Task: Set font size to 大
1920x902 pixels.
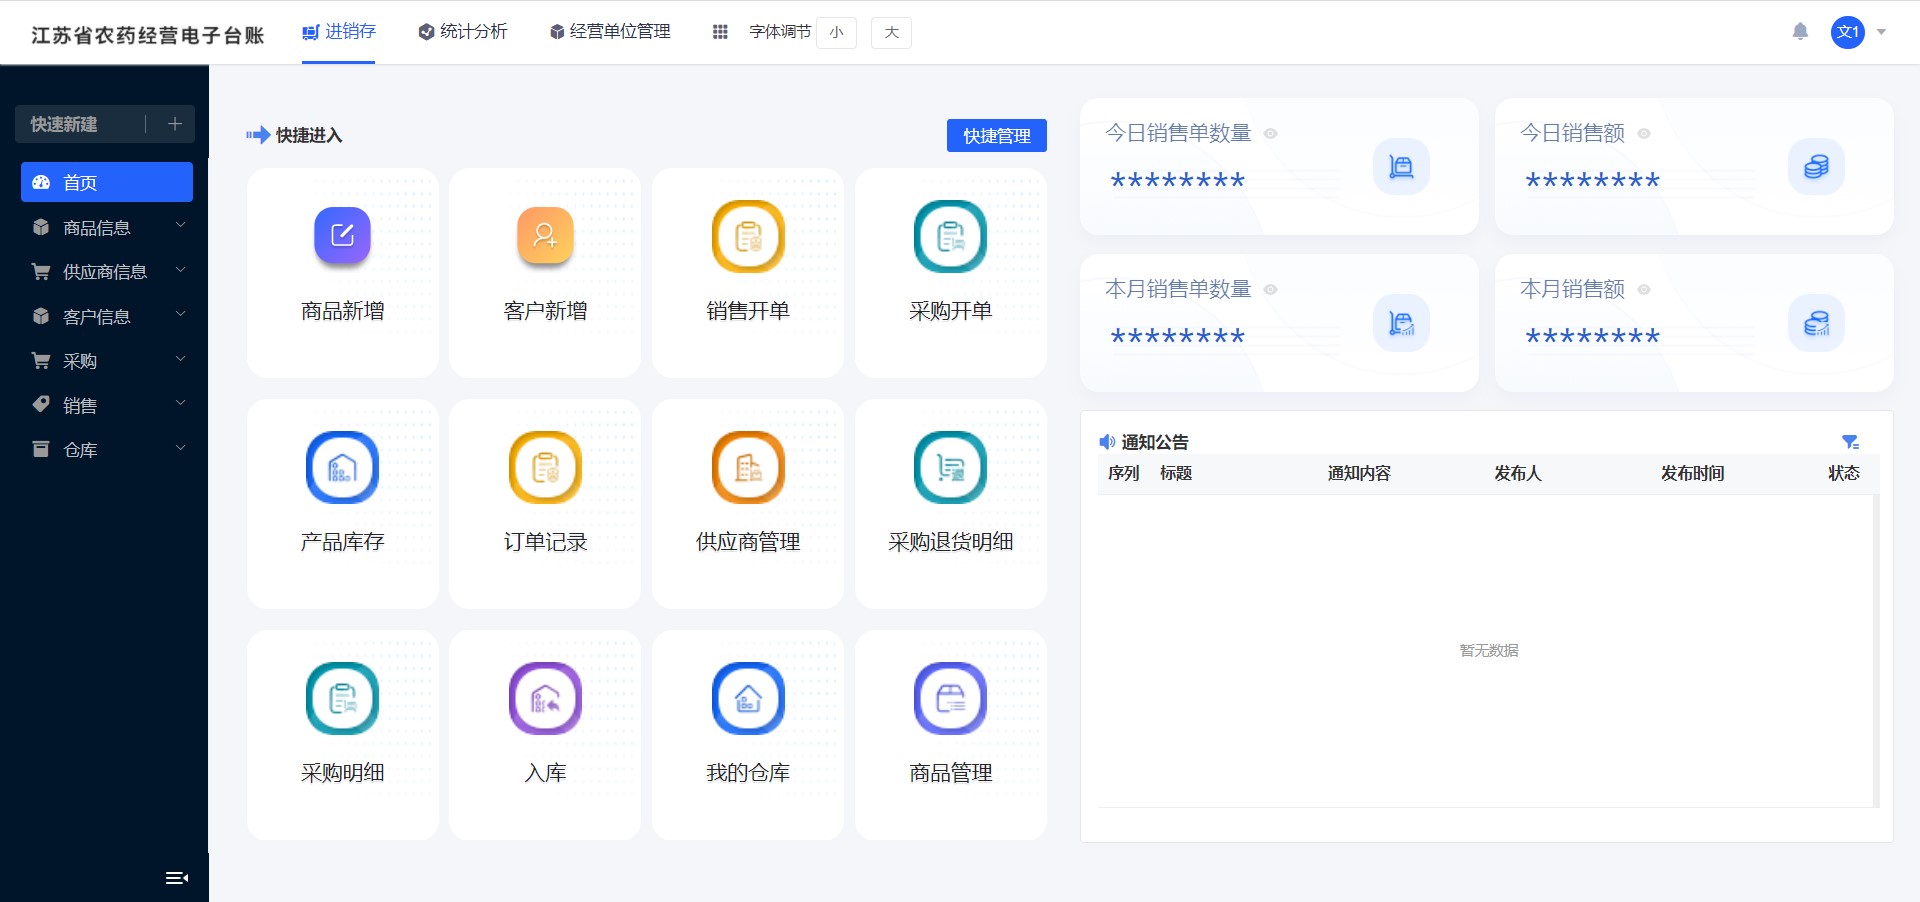Action: click(891, 32)
